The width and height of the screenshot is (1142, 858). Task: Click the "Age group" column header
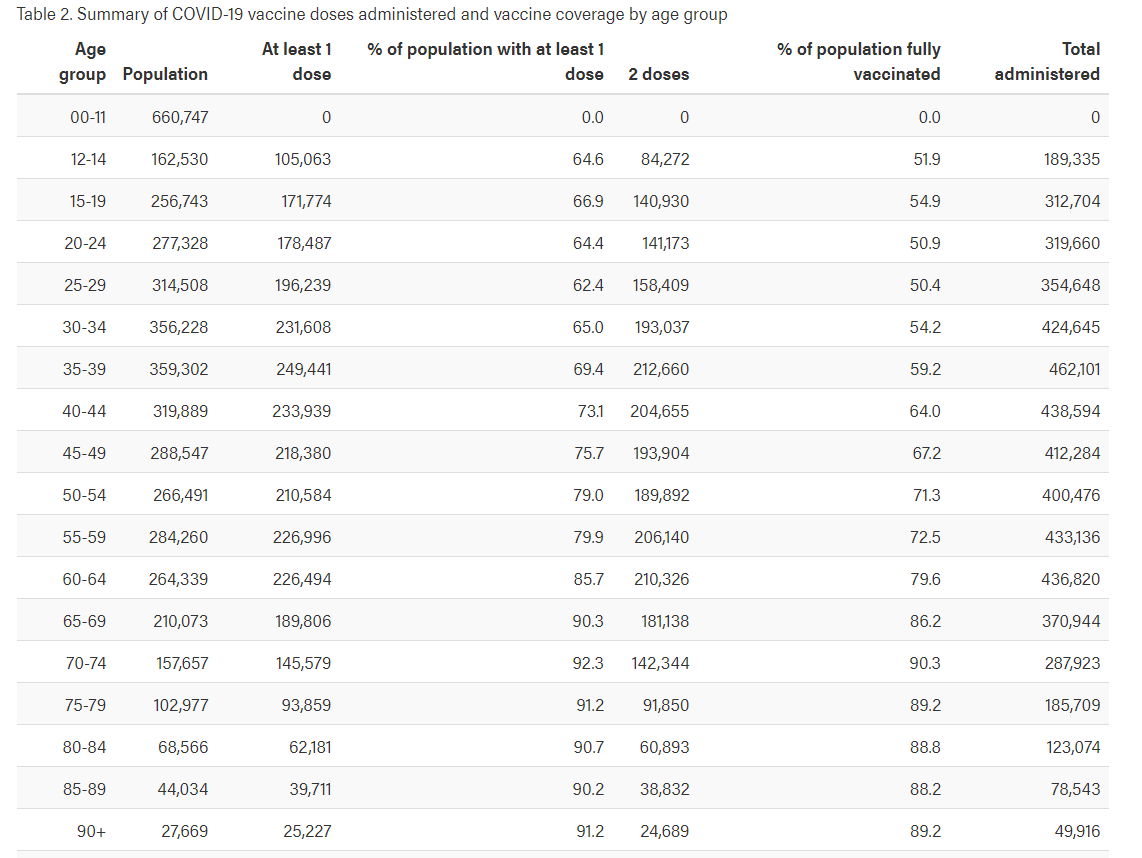88,61
